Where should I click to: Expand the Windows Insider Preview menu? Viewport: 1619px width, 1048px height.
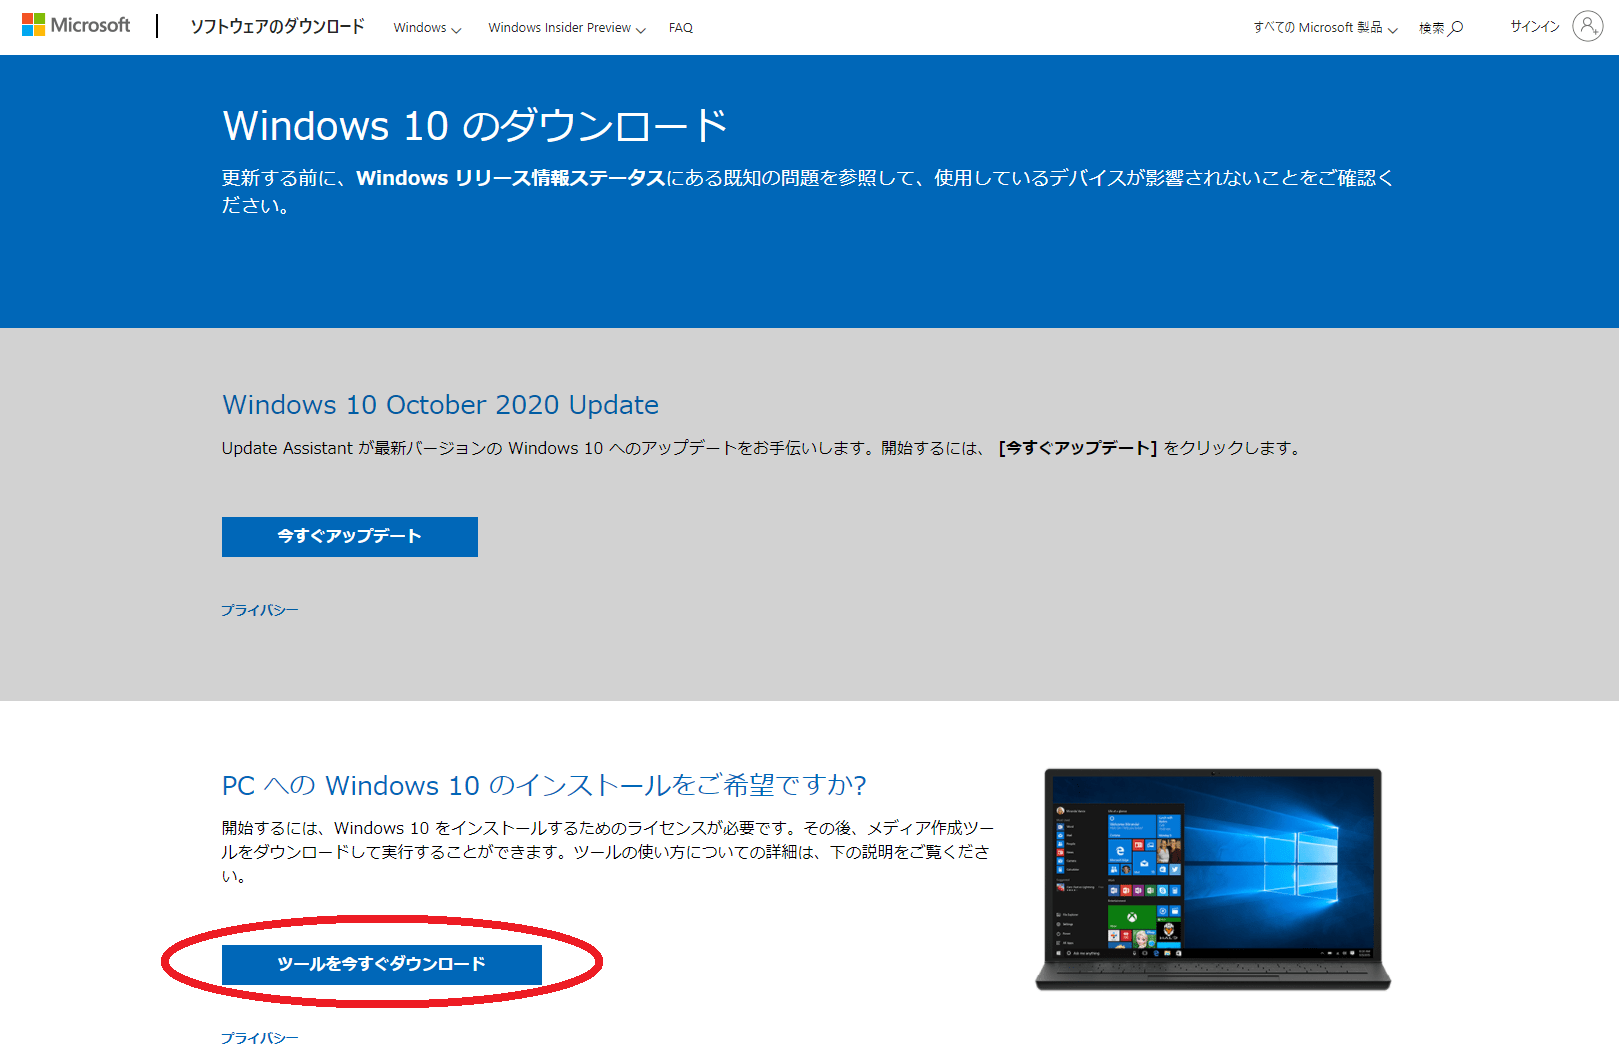567,28
